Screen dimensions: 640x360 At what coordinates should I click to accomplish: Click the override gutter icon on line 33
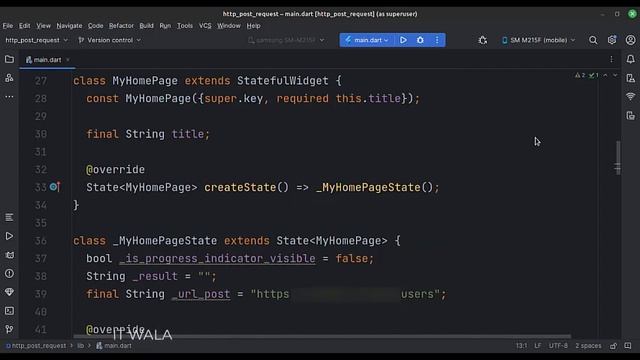pyautogui.click(x=55, y=187)
